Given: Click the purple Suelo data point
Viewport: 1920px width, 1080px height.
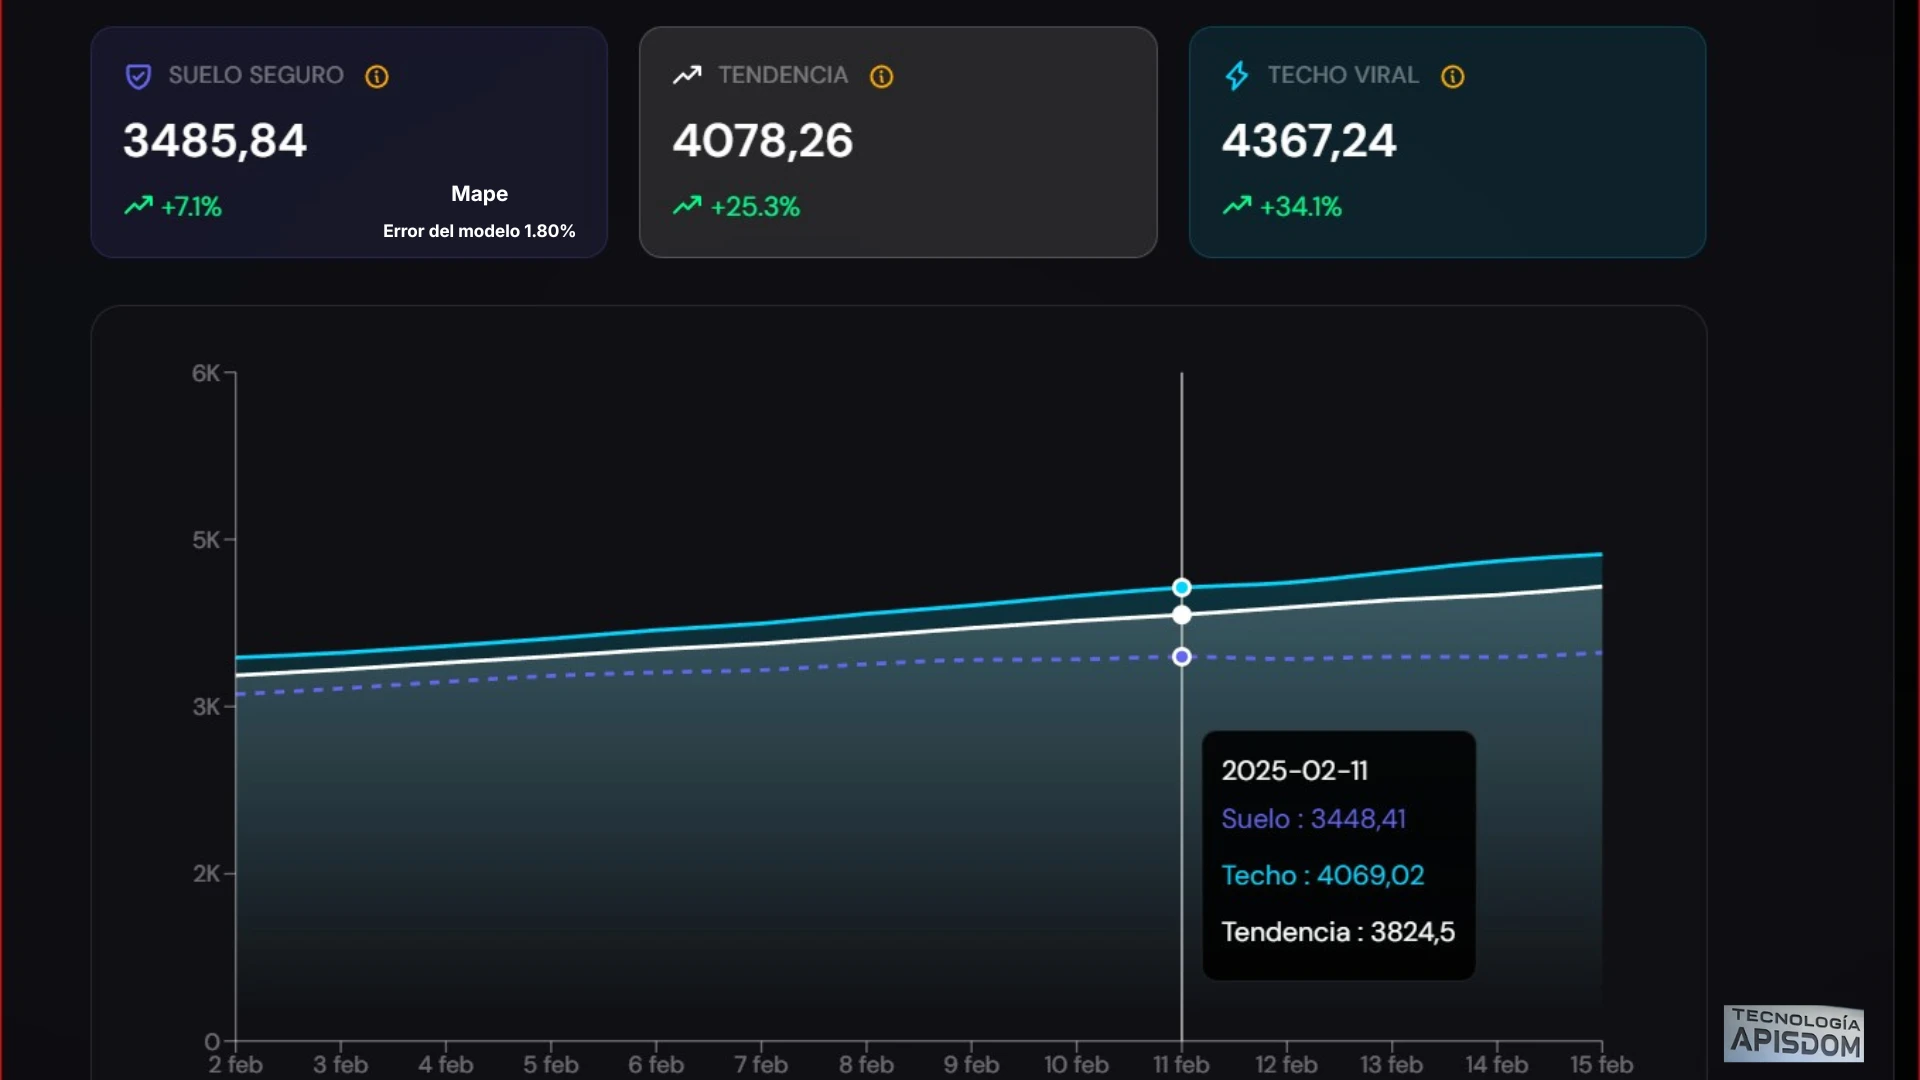Looking at the screenshot, I should [1182, 657].
